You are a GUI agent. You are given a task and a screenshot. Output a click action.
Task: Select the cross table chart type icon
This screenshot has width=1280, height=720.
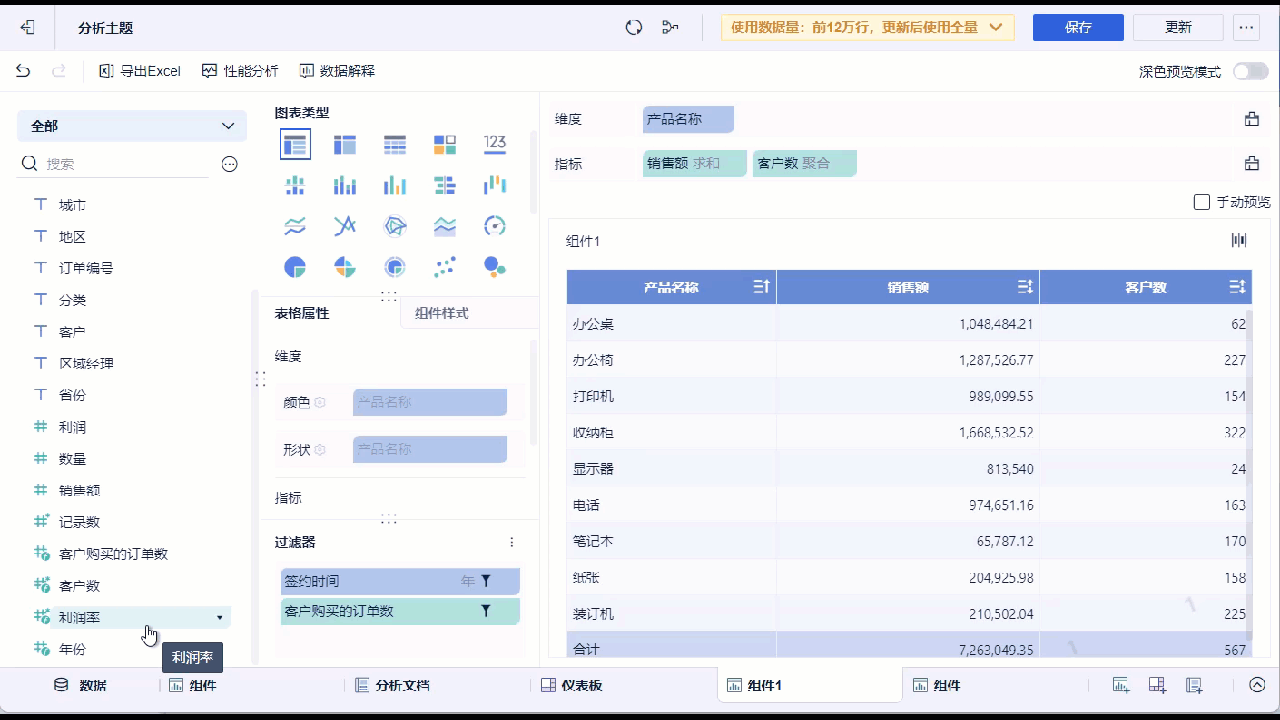(x=345, y=145)
